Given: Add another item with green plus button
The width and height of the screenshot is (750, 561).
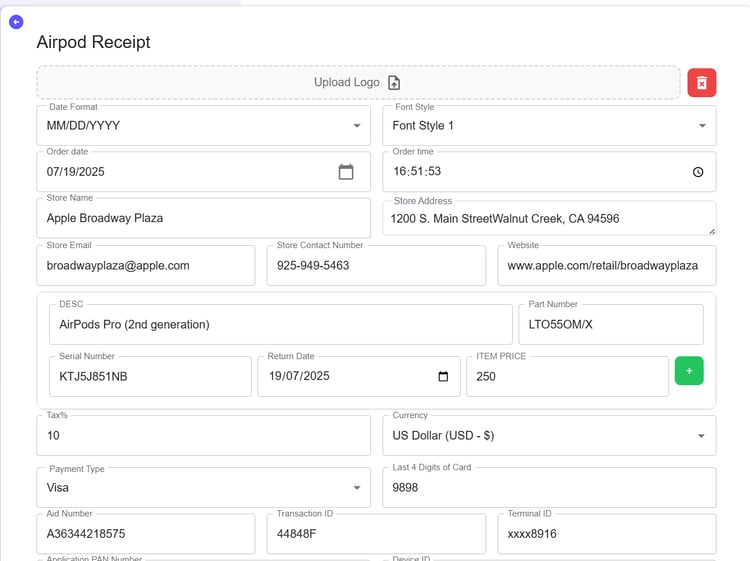Looking at the screenshot, I should [689, 371].
